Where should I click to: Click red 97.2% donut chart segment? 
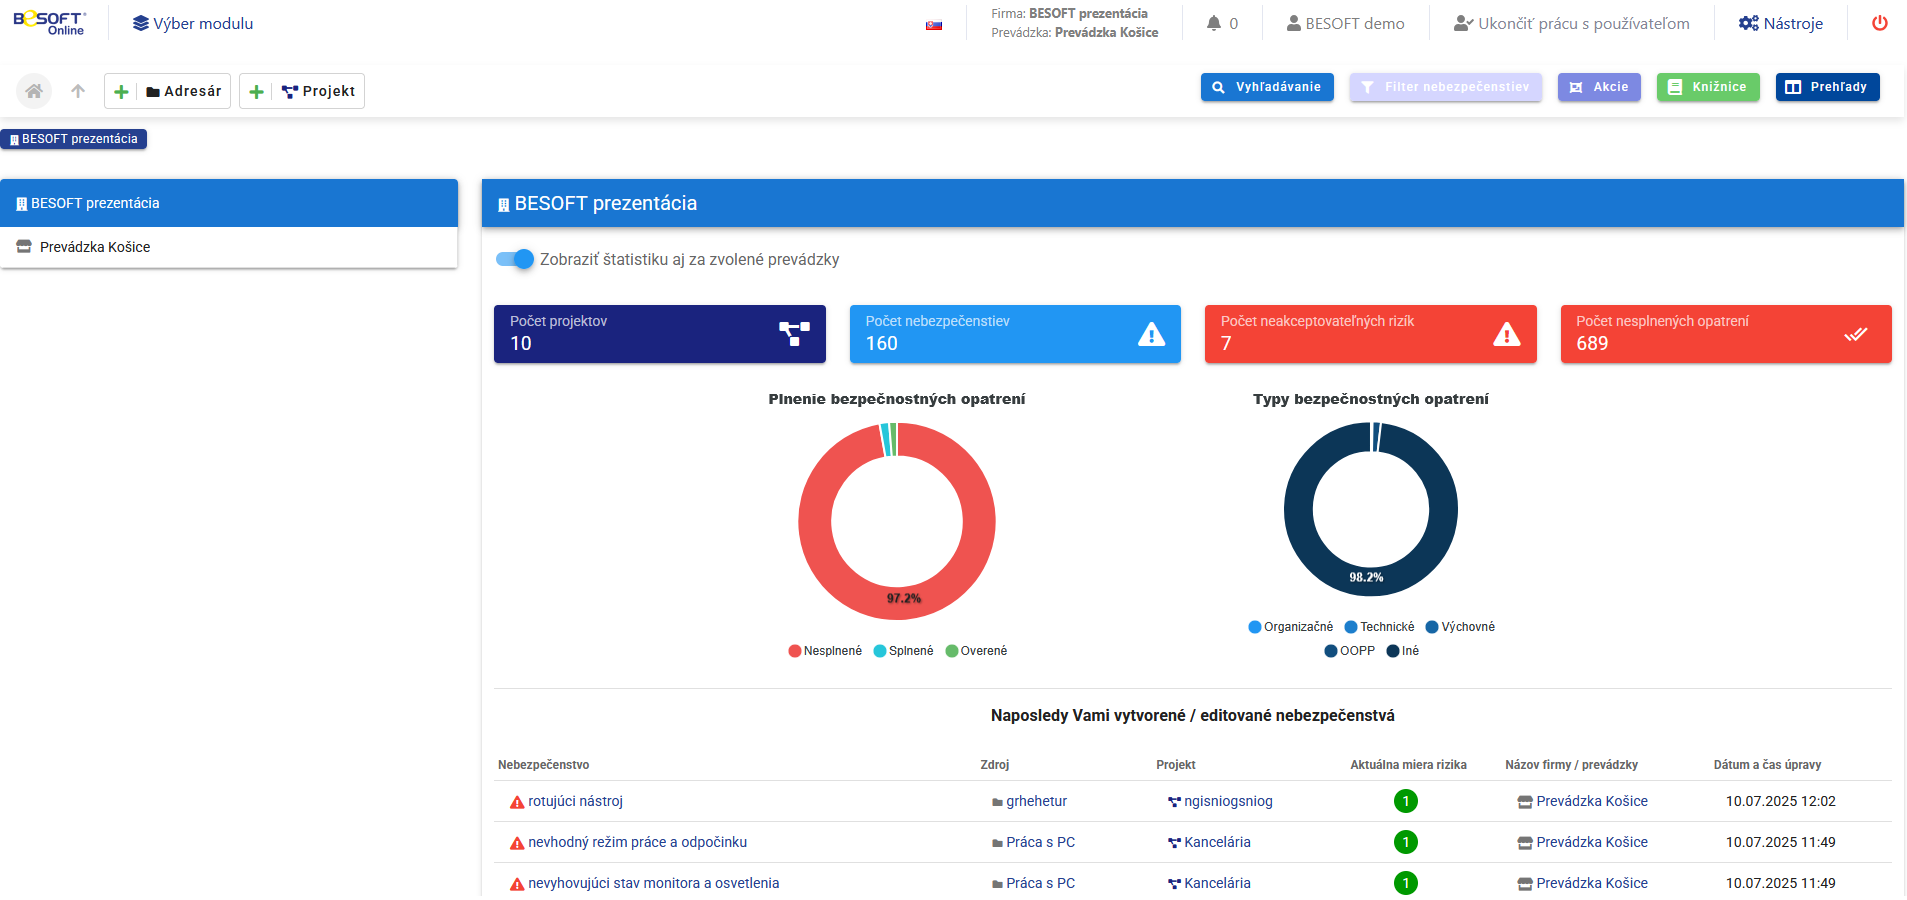(x=904, y=603)
